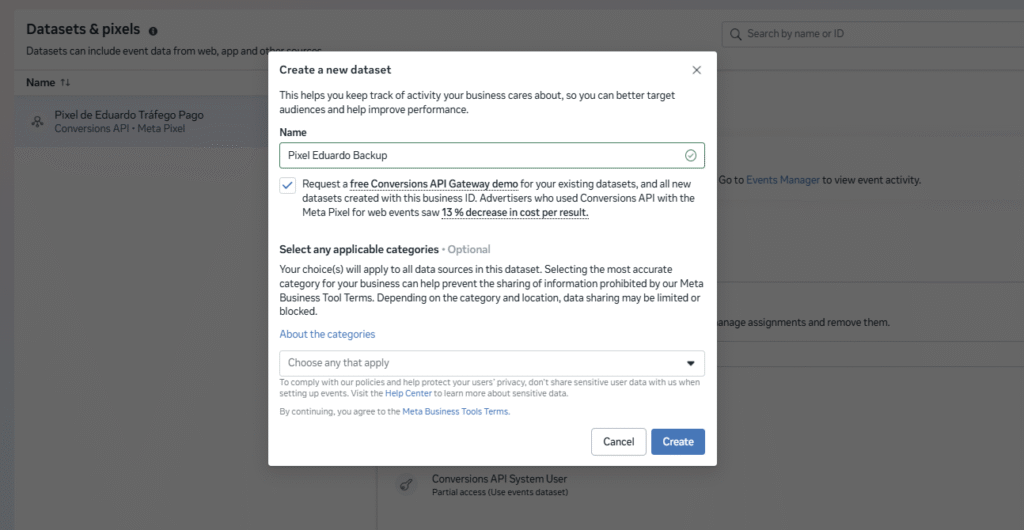This screenshot has width=1024, height=530.
Task: Focus the Search by name or ID box
Action: [x=870, y=34]
